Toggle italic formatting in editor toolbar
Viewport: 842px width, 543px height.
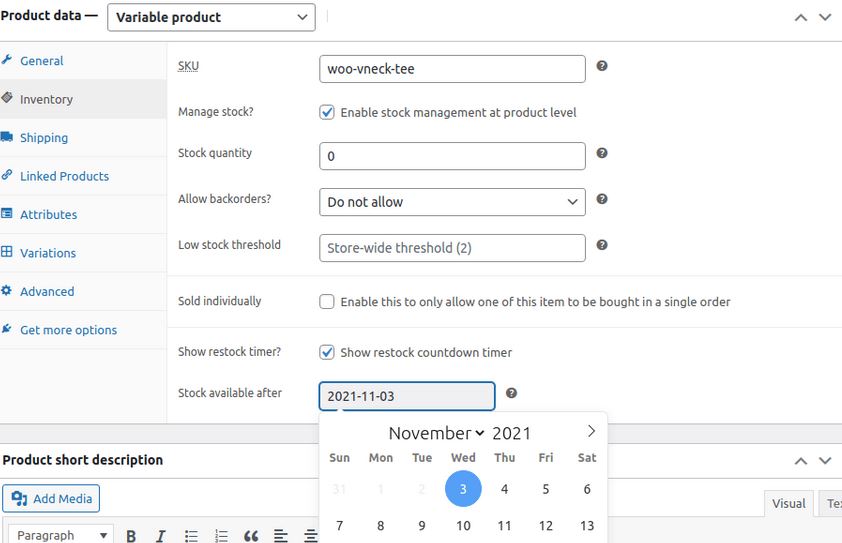point(160,535)
